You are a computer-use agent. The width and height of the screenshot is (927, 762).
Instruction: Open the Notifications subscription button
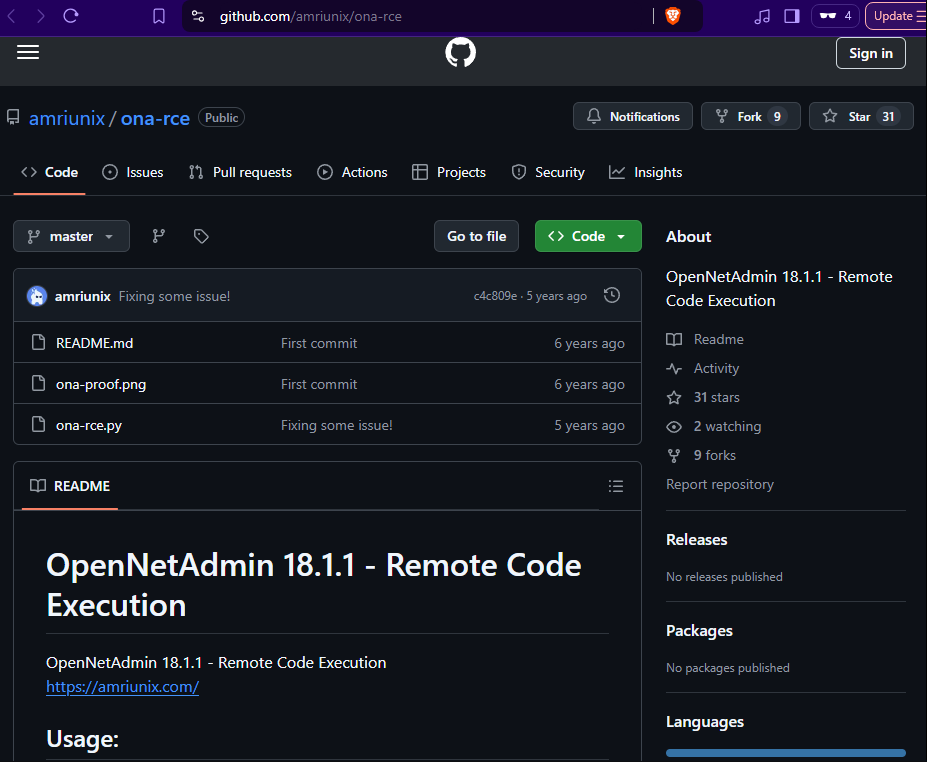(633, 117)
